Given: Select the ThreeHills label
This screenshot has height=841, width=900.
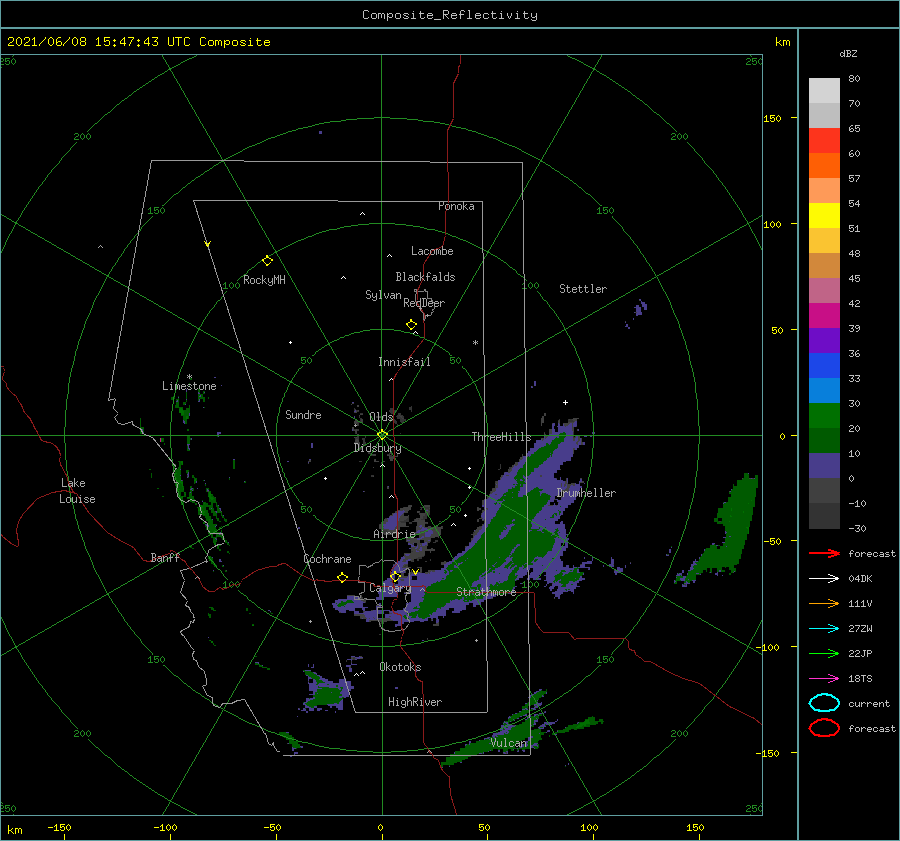Looking at the screenshot, I should 502,437.
